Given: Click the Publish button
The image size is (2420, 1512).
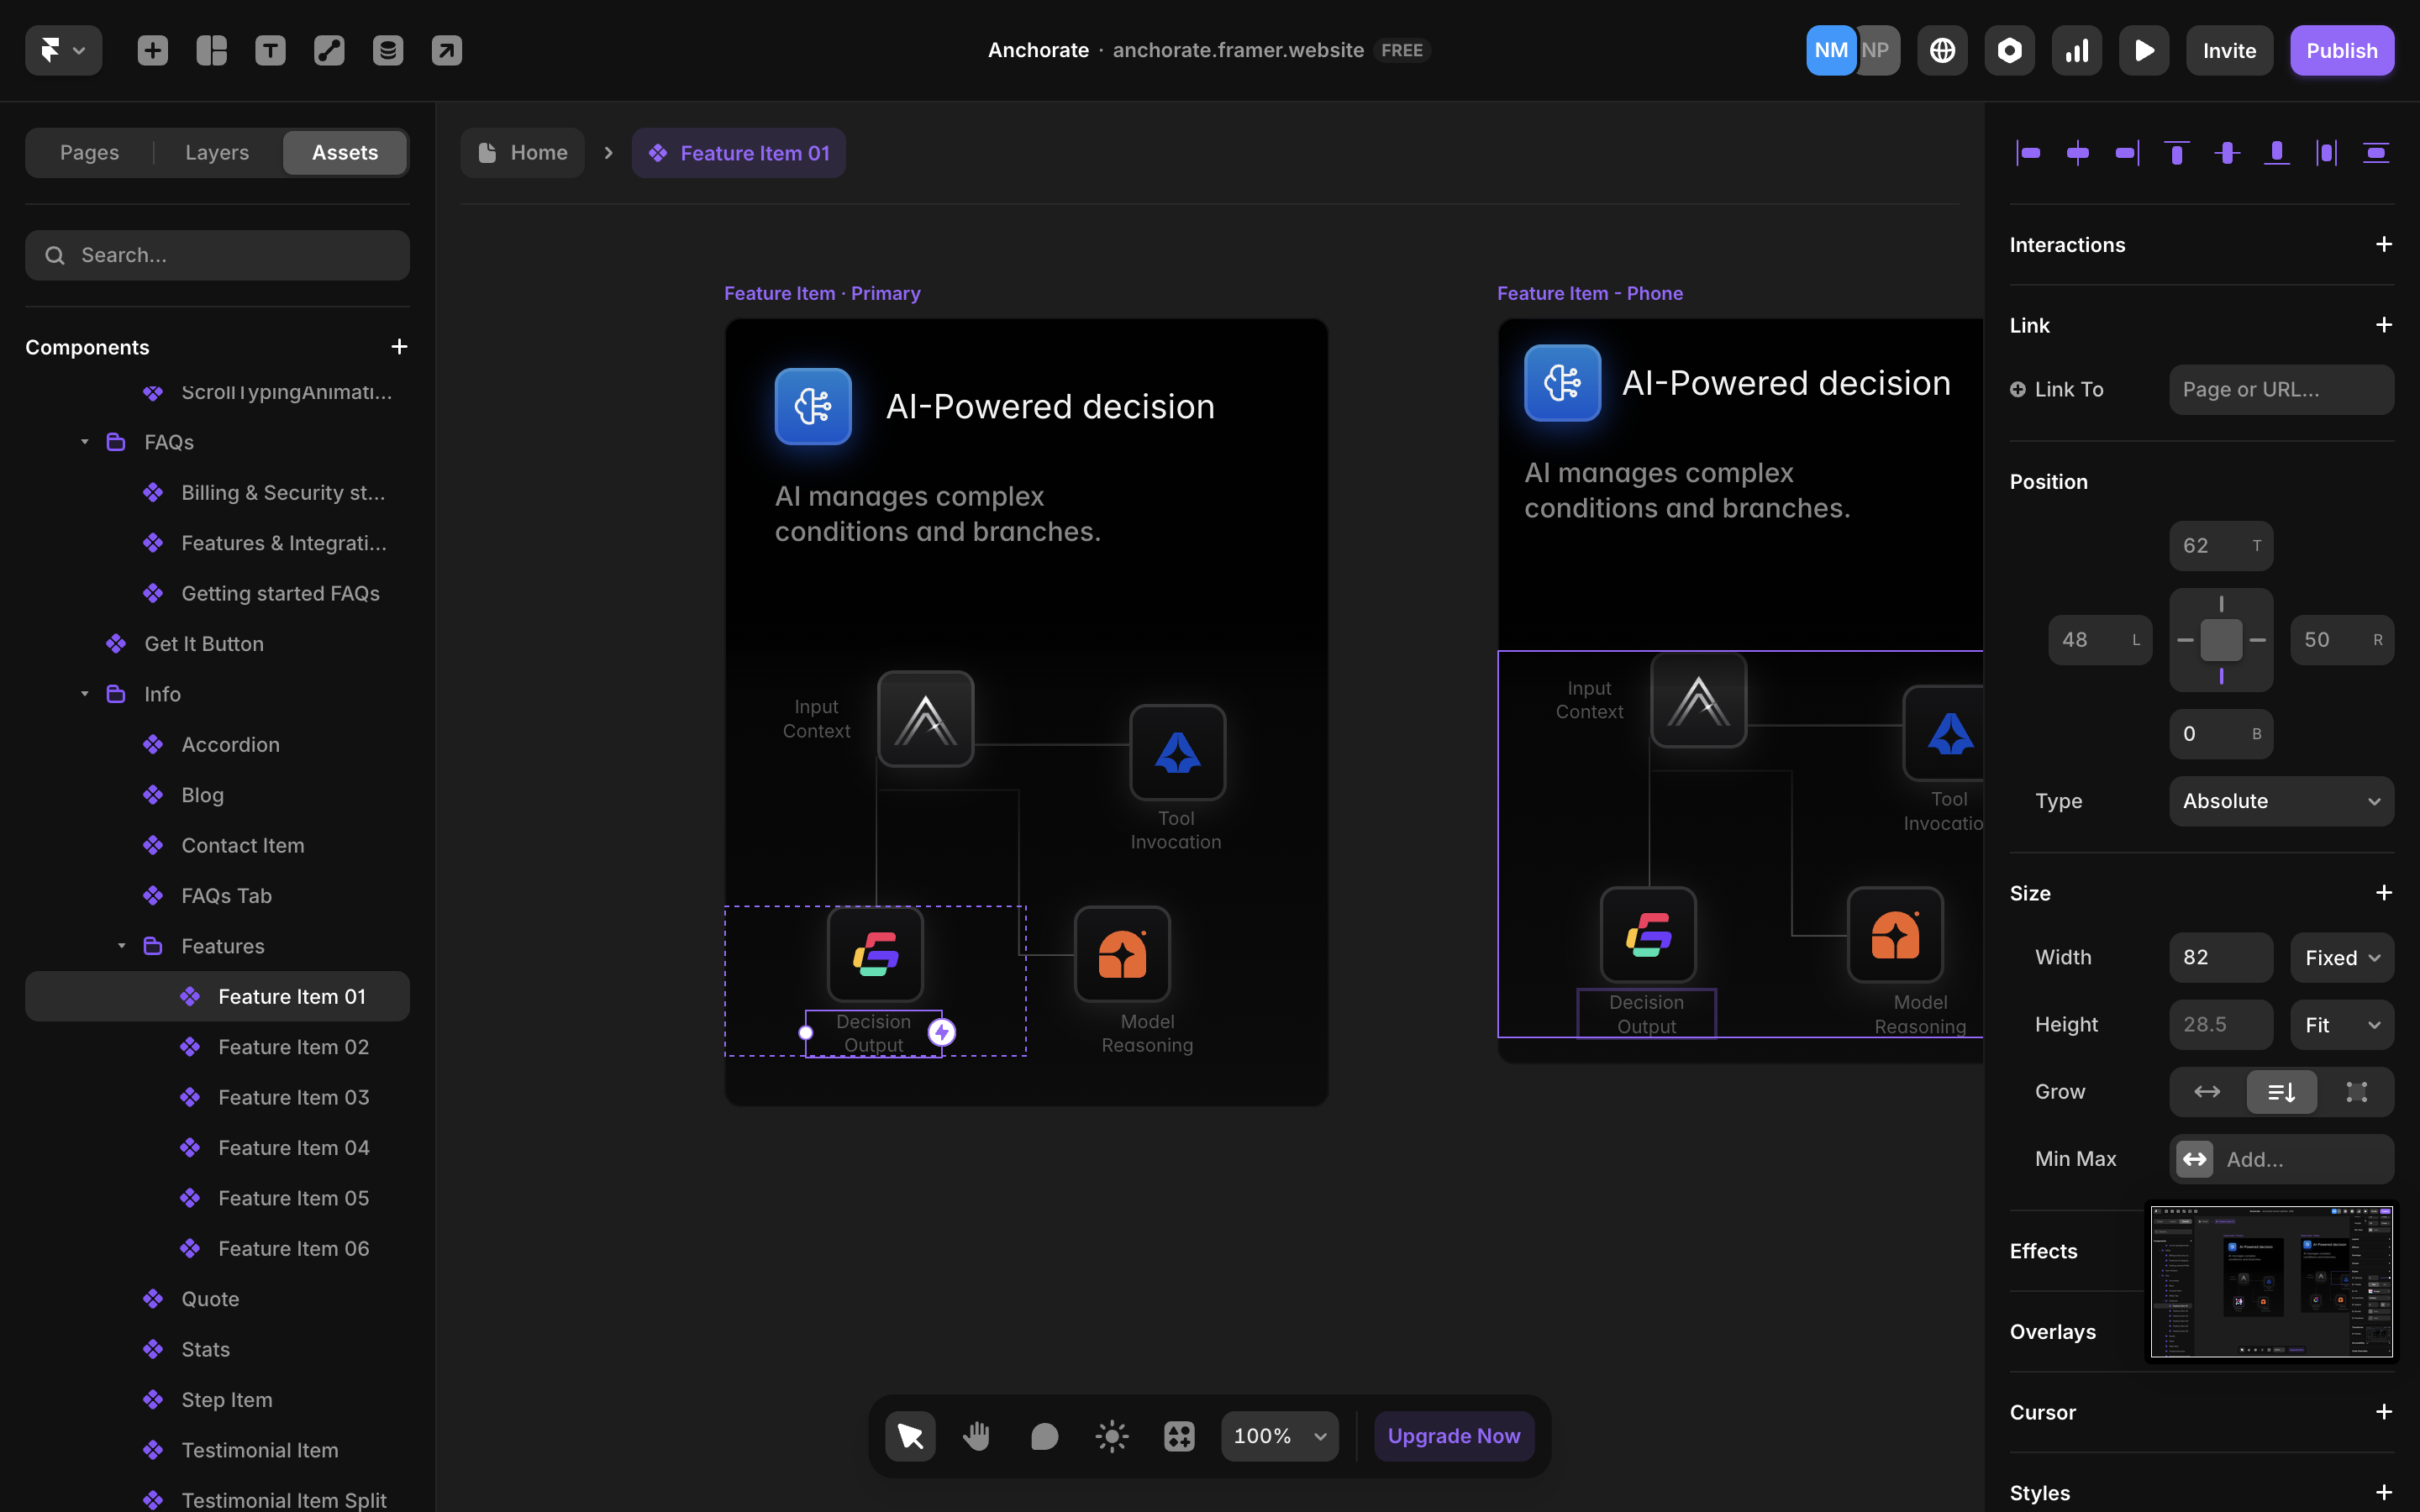Looking at the screenshot, I should click(x=2341, y=50).
